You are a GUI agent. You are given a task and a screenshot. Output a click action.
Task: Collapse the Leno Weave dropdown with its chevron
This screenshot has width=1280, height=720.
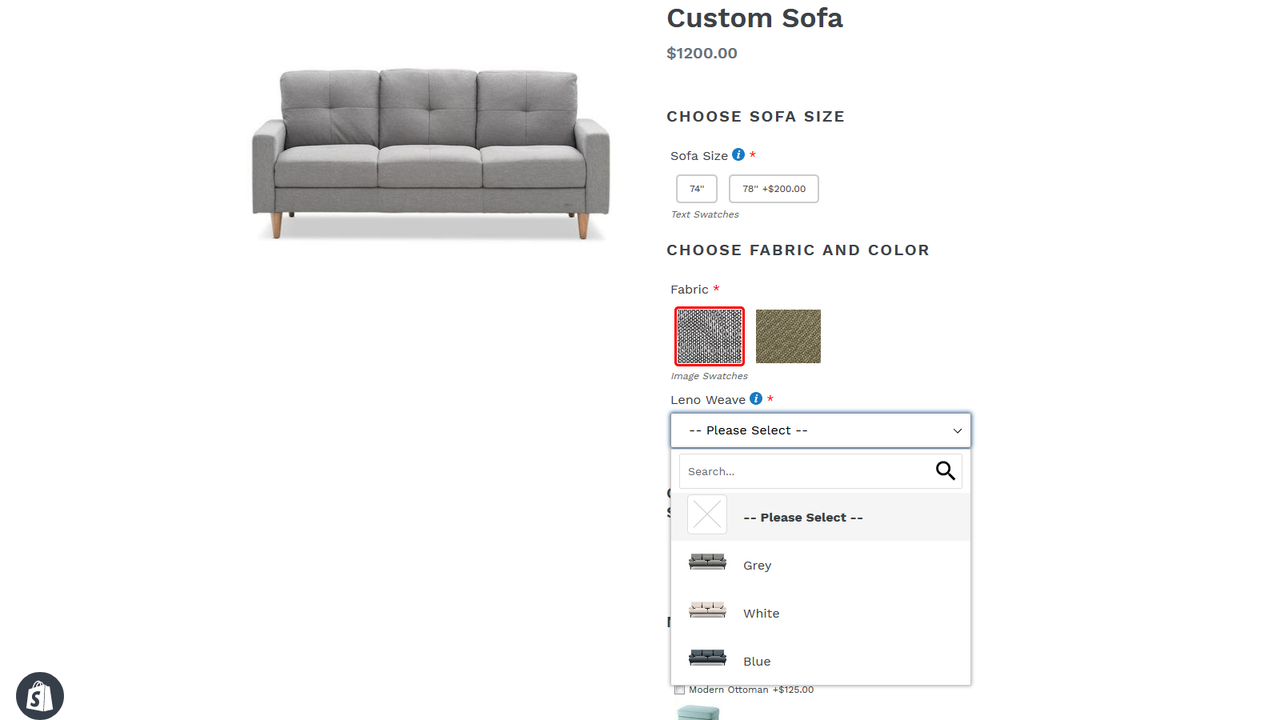click(958, 430)
